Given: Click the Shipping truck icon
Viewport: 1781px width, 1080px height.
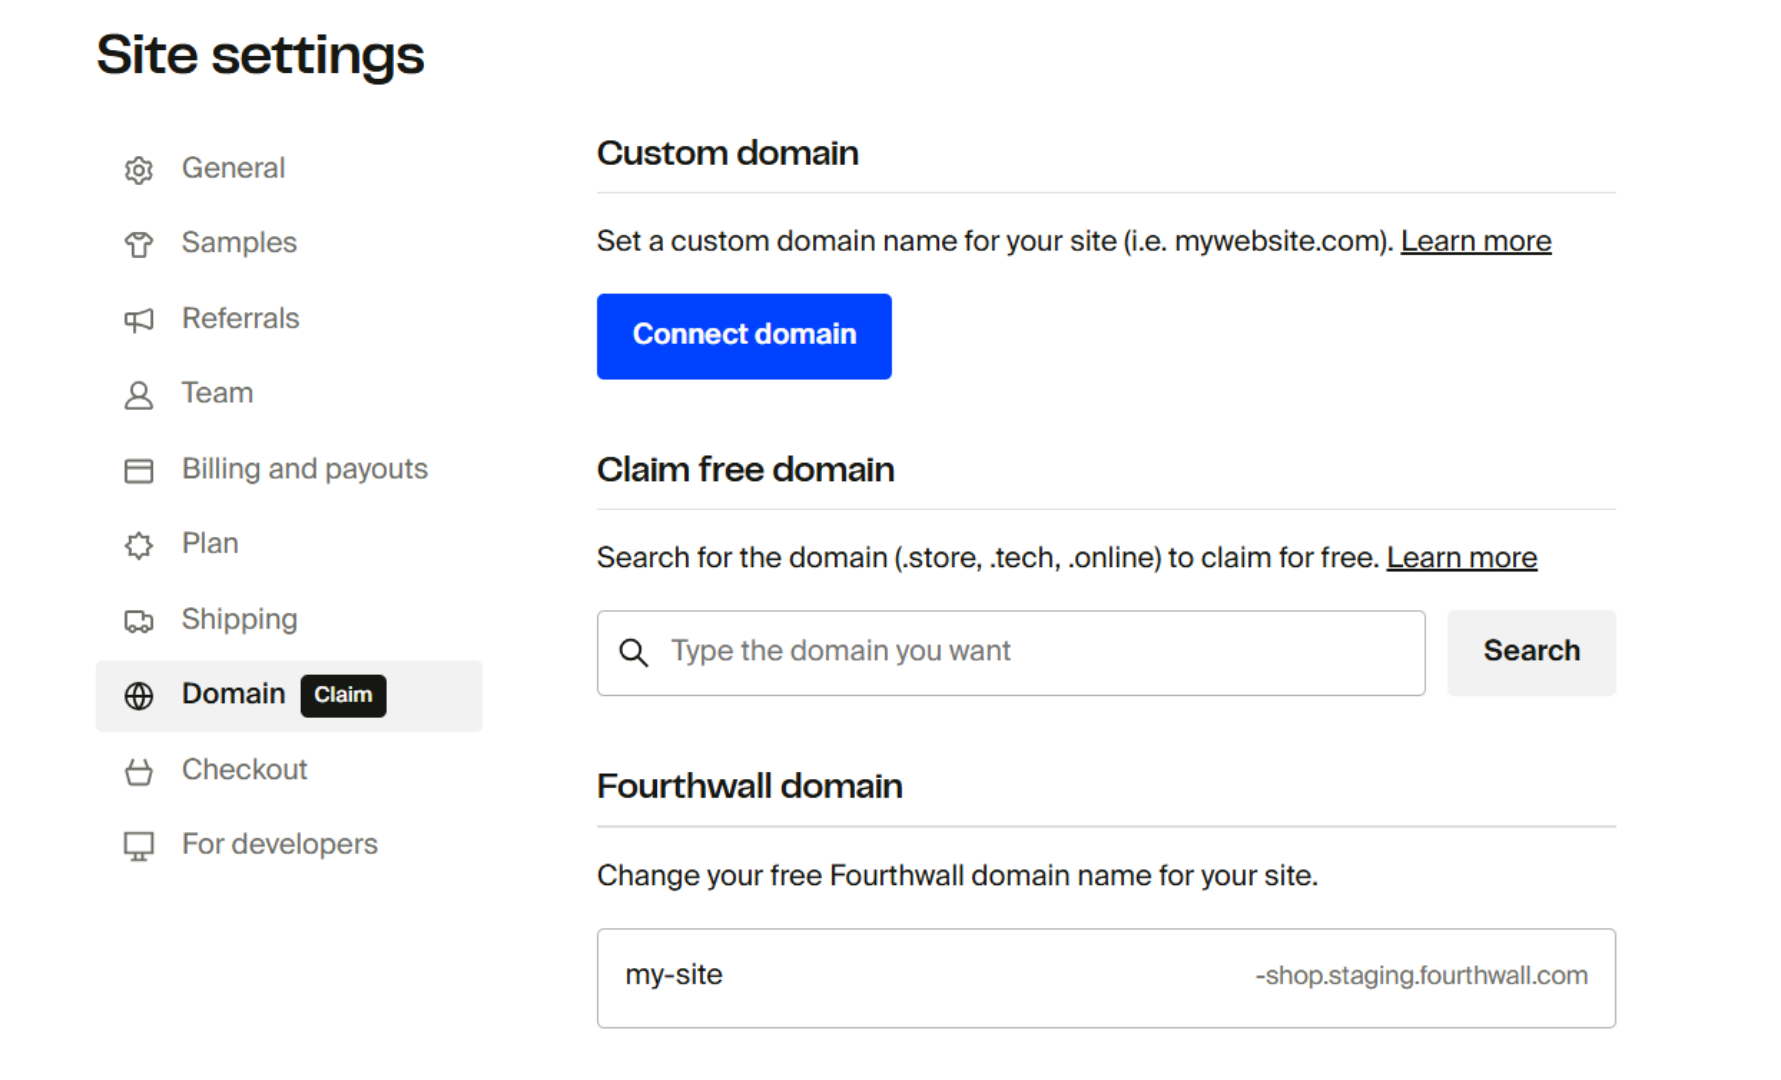Looking at the screenshot, I should pyautogui.click(x=138, y=621).
